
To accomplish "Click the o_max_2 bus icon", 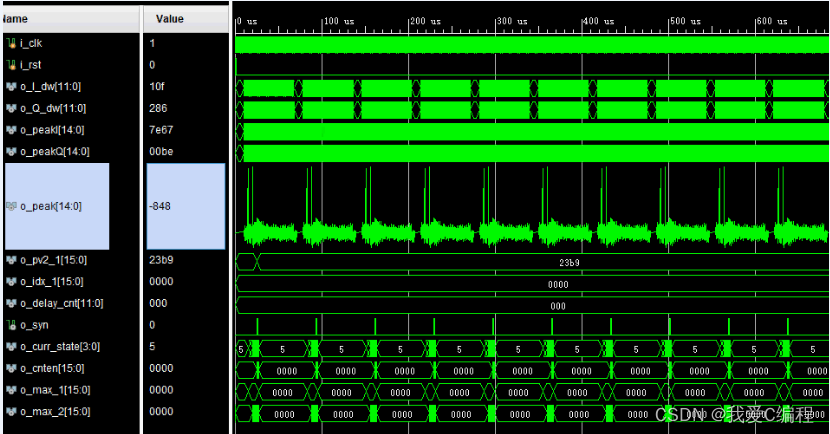I will [x=11, y=412].
